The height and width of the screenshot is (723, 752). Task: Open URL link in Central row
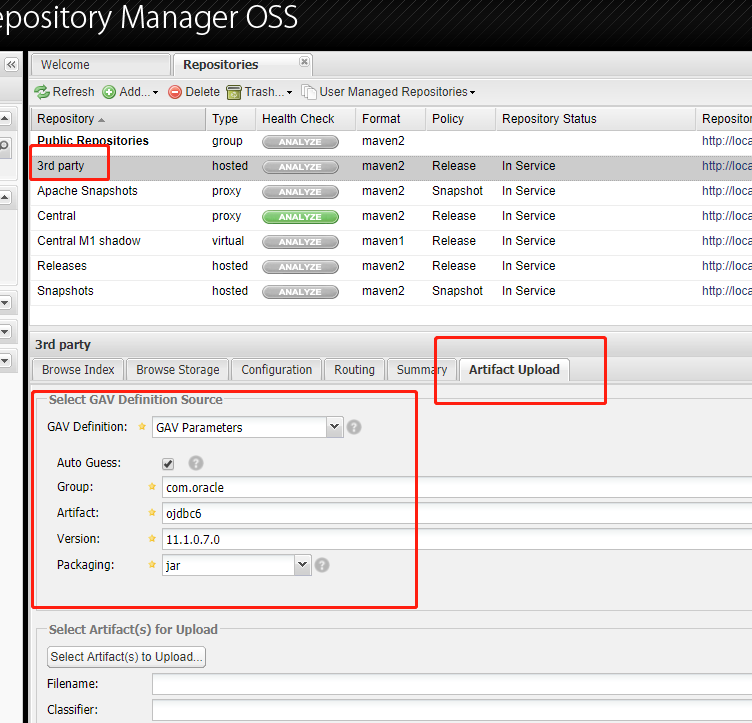[x=727, y=216]
